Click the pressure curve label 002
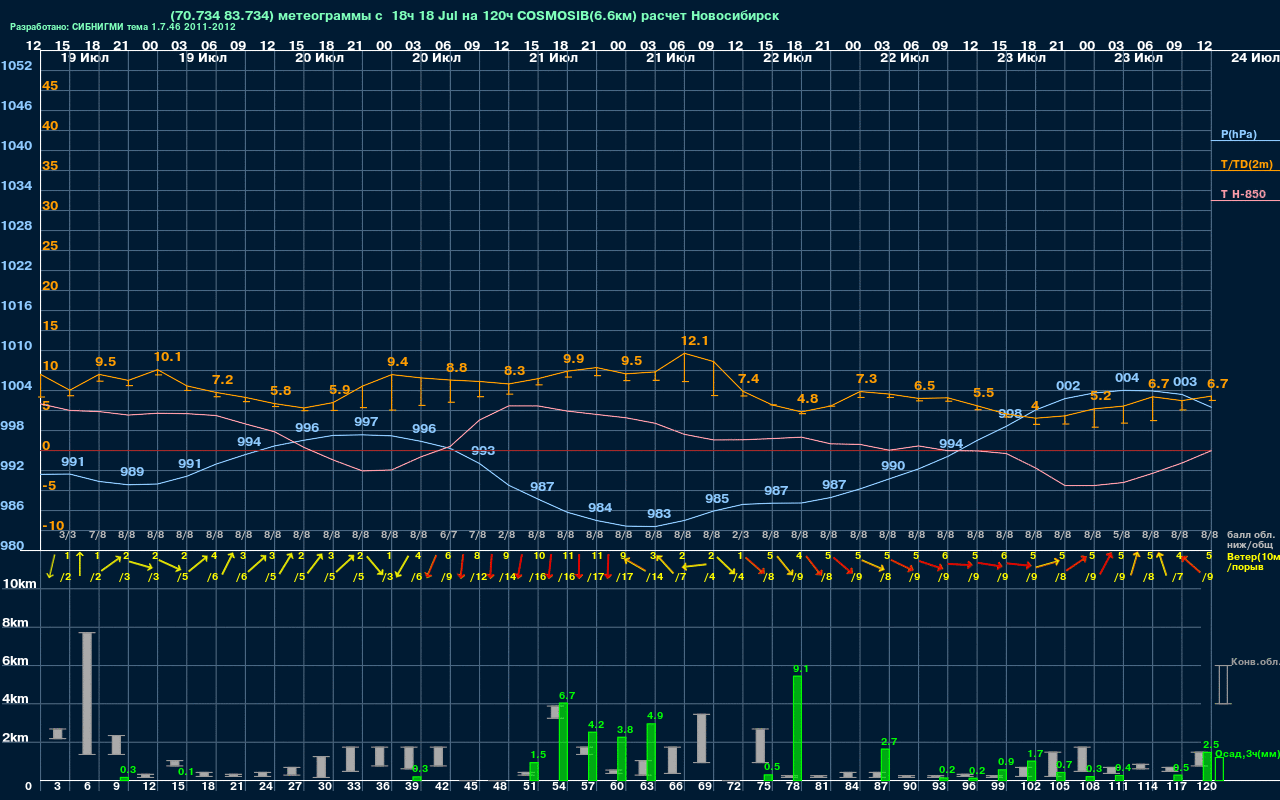This screenshot has height=800, width=1280. [1068, 386]
